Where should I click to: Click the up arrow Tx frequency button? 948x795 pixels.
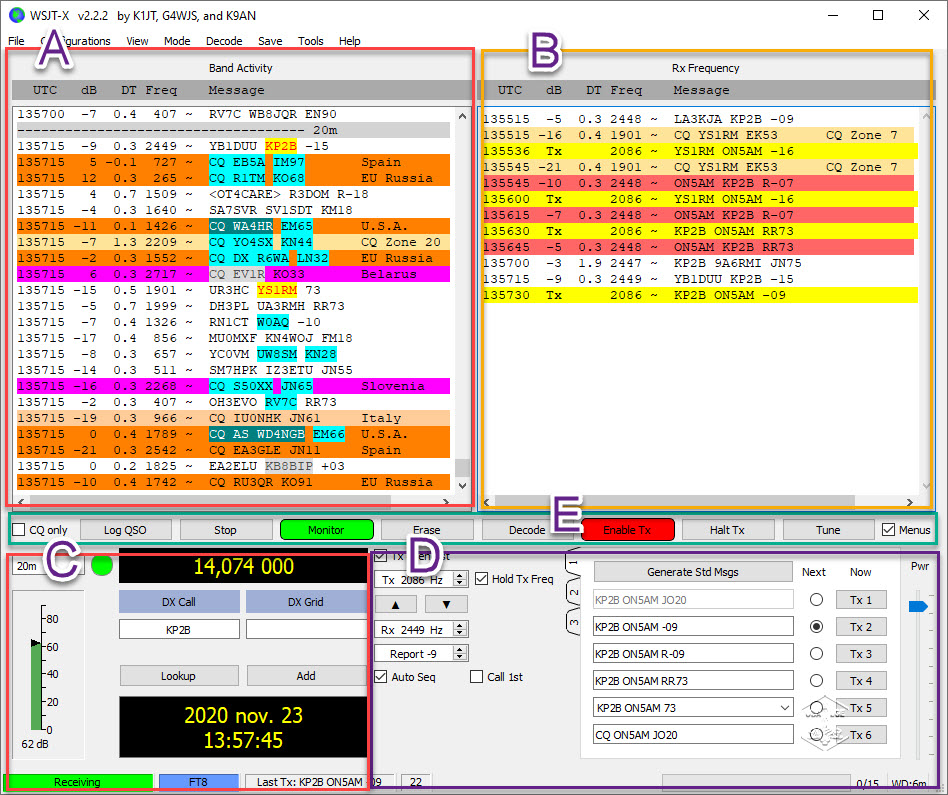tap(395, 604)
